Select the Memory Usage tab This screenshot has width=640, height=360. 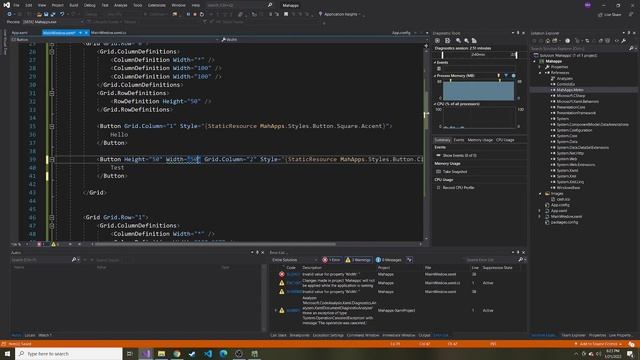coord(480,140)
